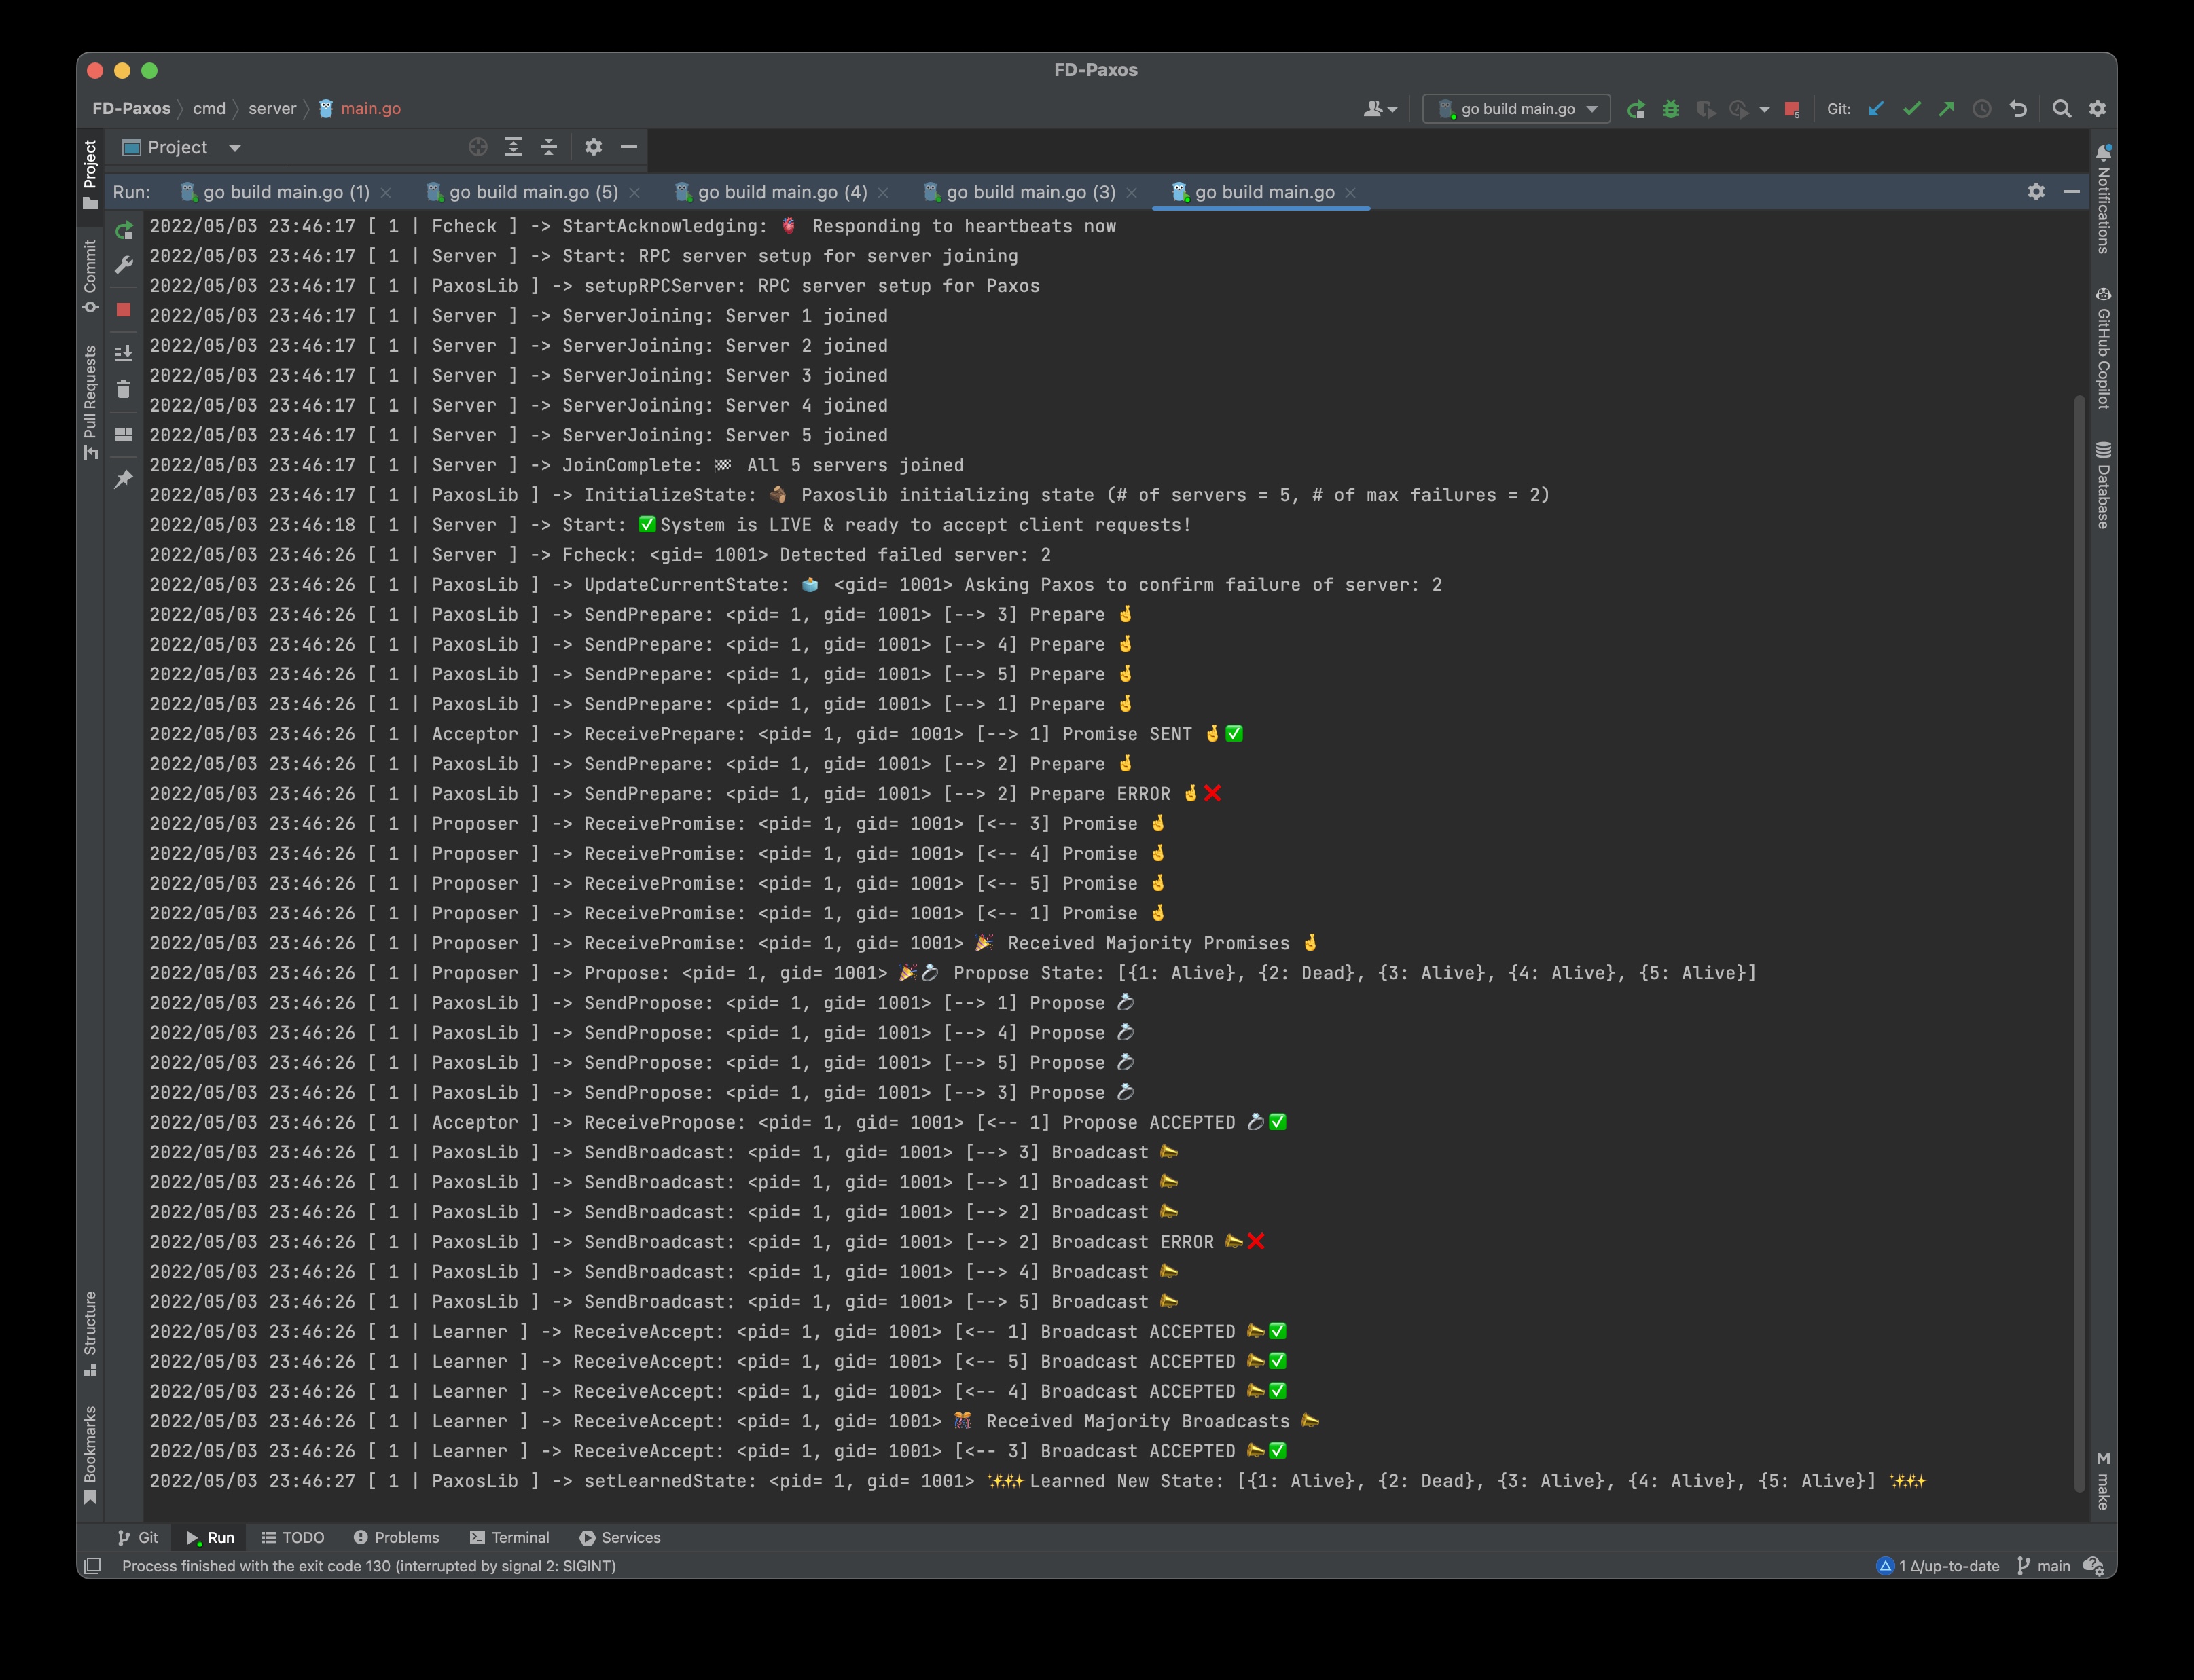2194x1680 pixels.
Task: Open quick tool windows switcher in status bar corner
Action: pos(93,1566)
